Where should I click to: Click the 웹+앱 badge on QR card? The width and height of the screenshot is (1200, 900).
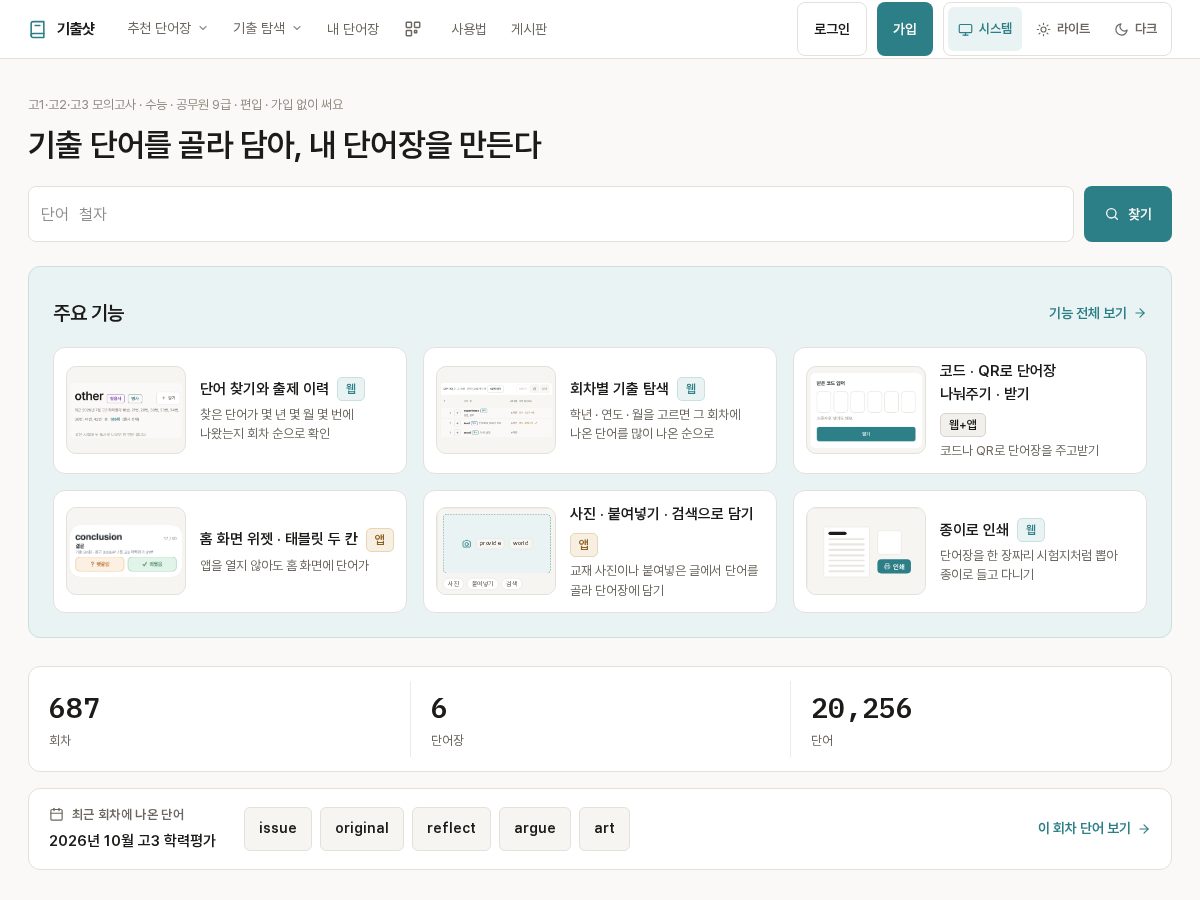tap(963, 425)
